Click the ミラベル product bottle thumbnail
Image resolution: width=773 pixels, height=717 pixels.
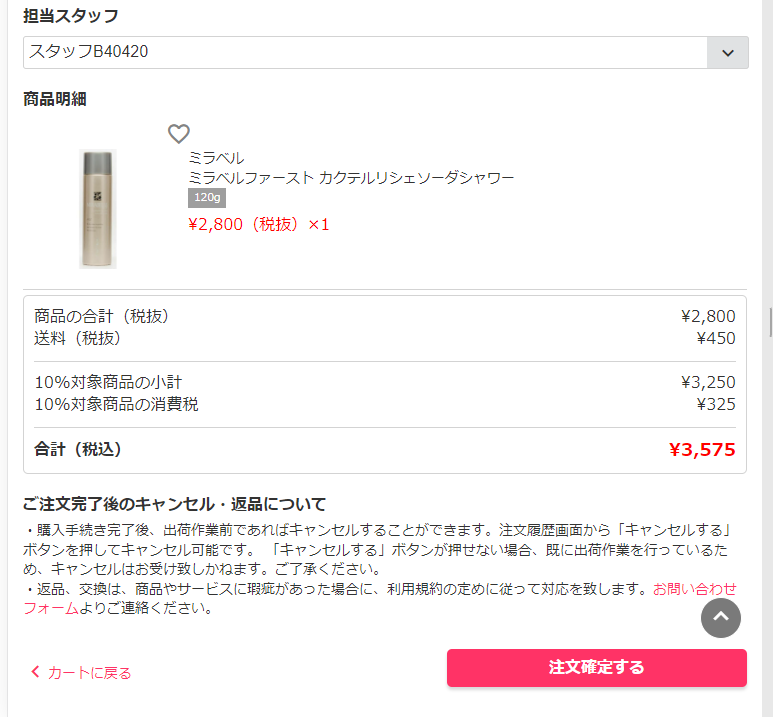click(x=98, y=209)
